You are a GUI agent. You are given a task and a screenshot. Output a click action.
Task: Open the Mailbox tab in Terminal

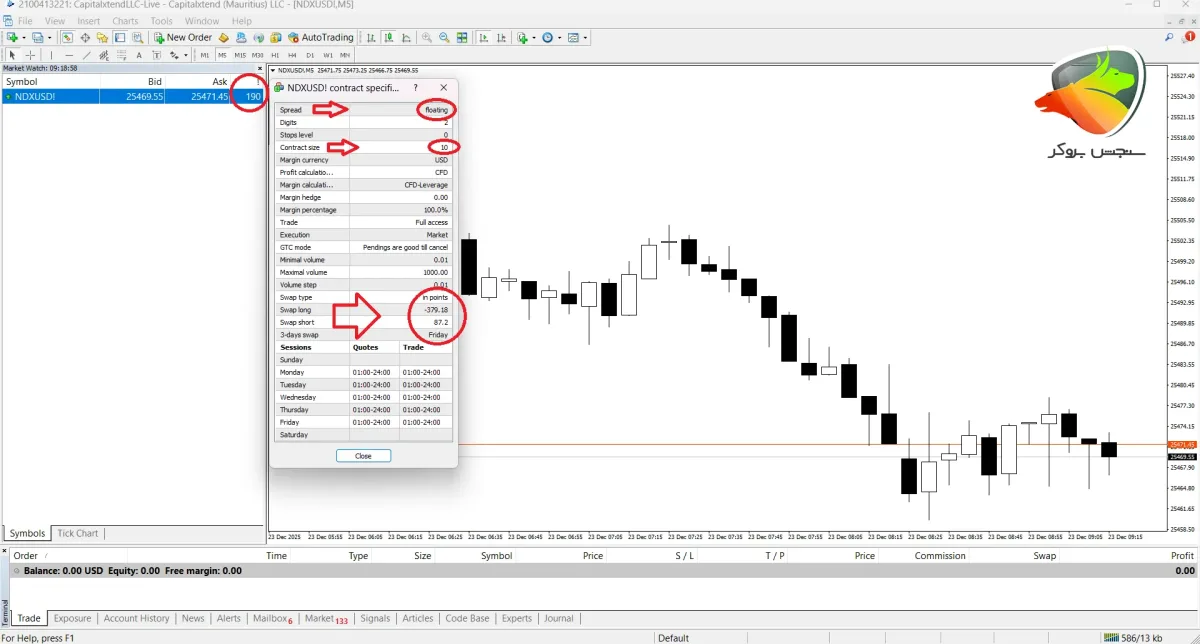click(x=272, y=618)
